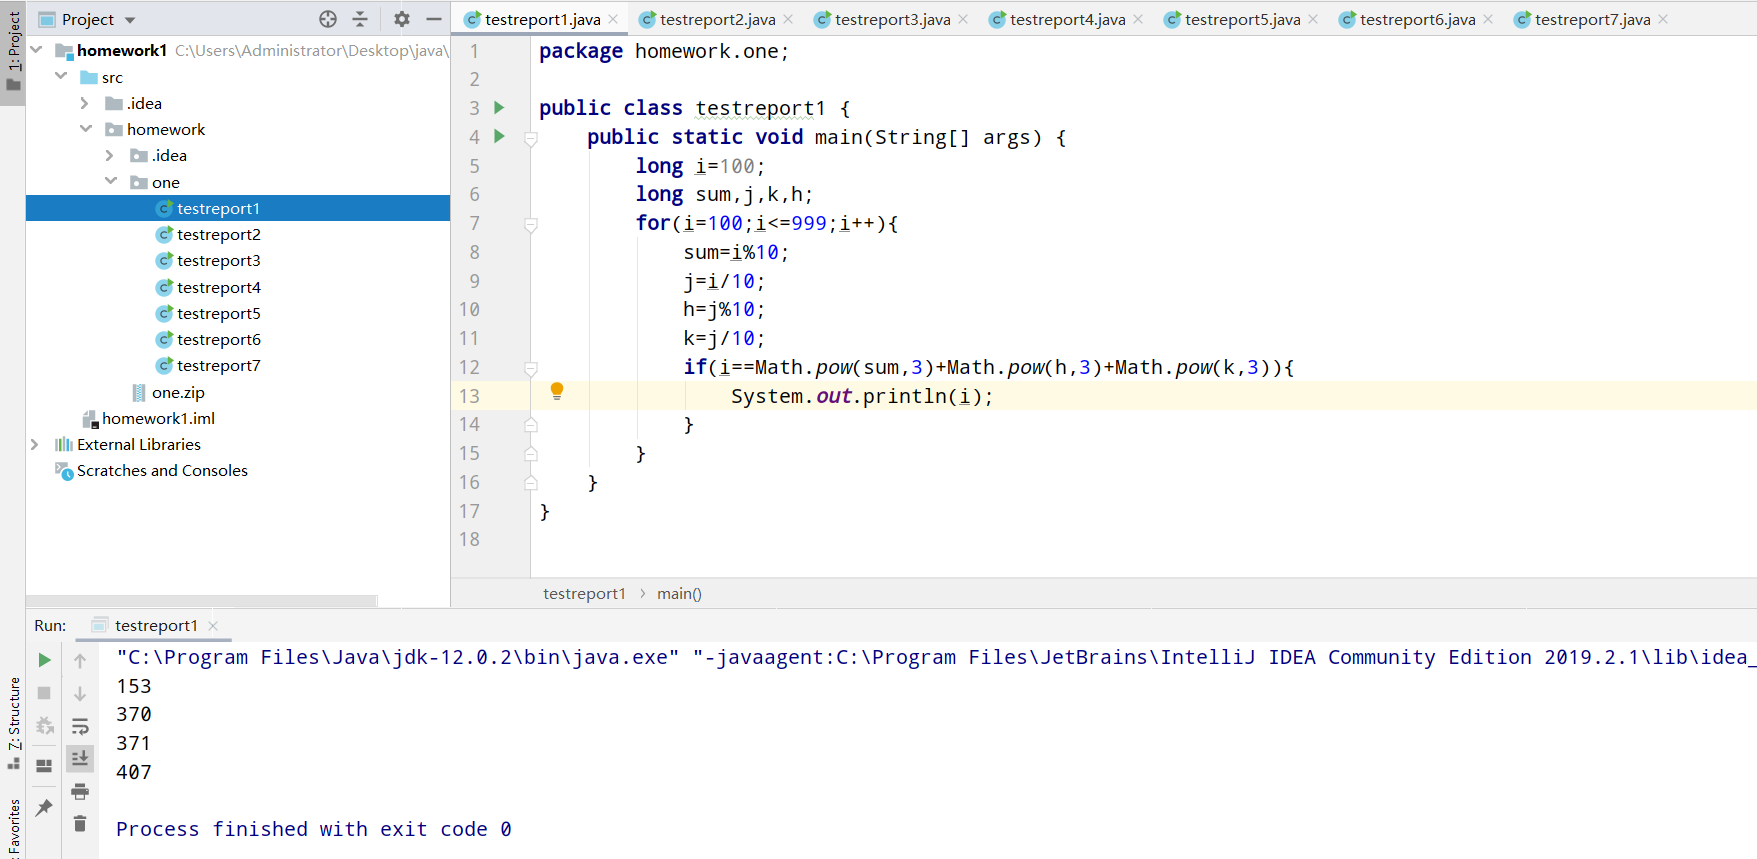The image size is (1757, 859).
Task: Click the Project panel horizontal scrollbar
Action: [202, 601]
